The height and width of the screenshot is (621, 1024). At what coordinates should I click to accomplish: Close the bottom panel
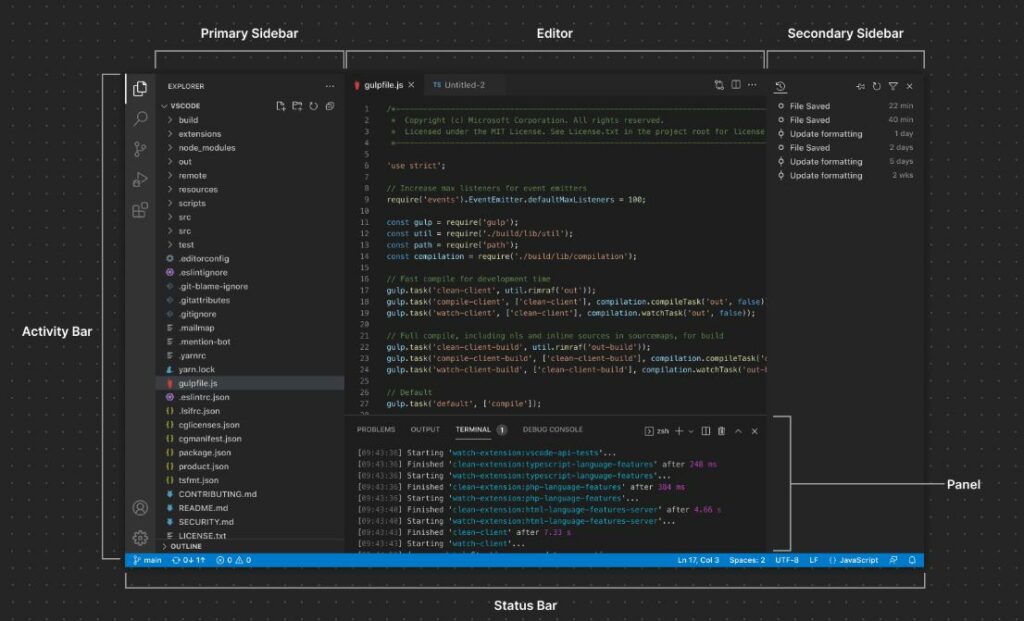point(754,431)
